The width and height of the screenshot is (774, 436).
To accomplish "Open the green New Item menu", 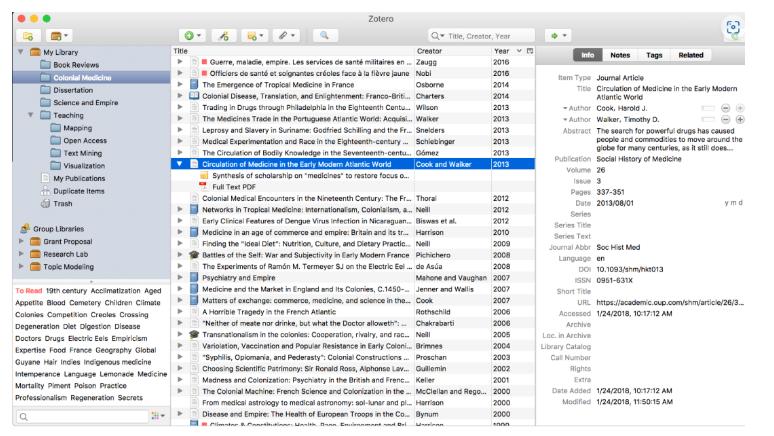I will 193,36.
